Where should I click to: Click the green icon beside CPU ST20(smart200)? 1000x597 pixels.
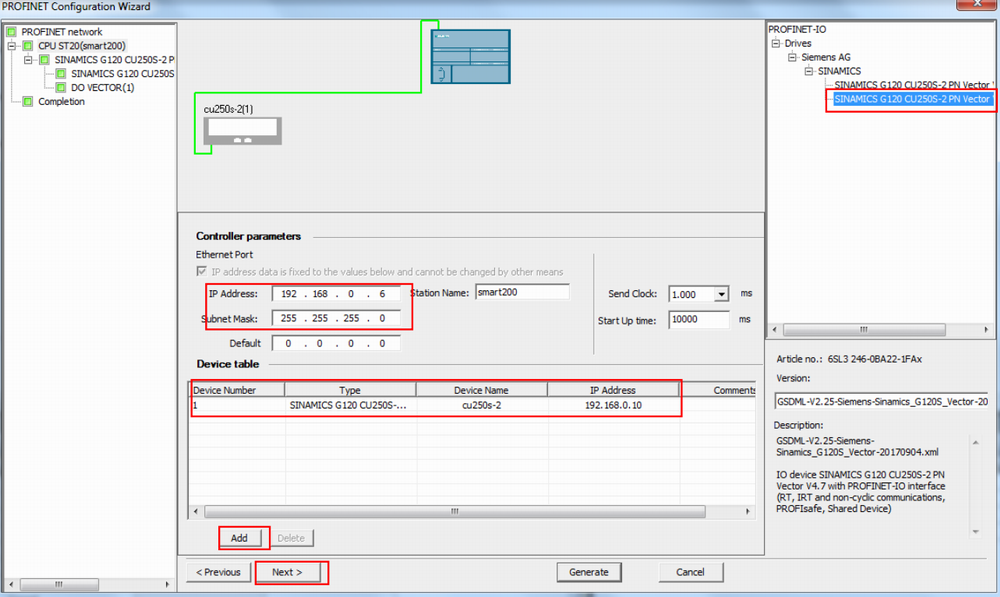tap(28, 46)
